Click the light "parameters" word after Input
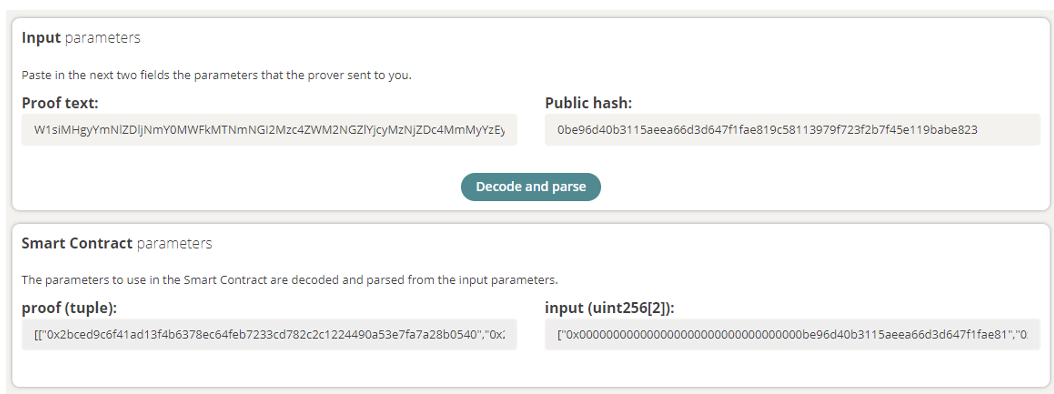 [103, 38]
